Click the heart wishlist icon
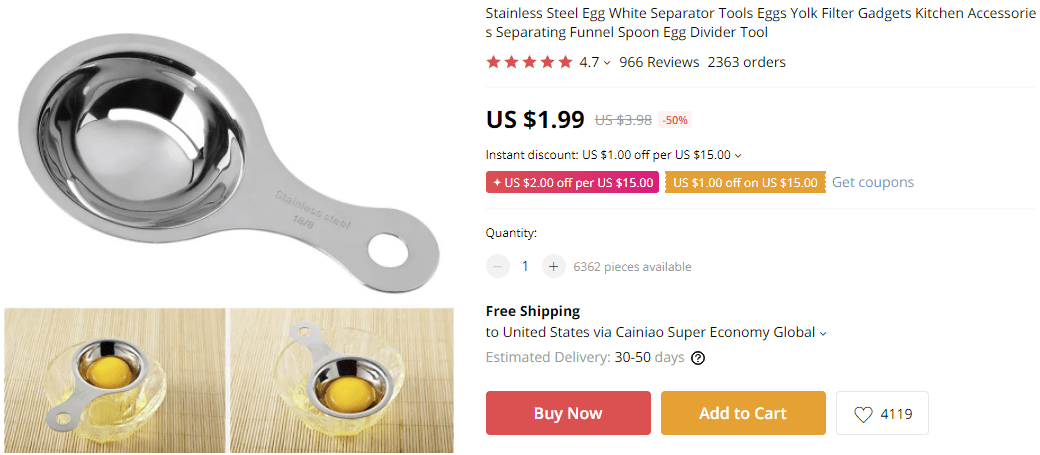This screenshot has height=455, width=1040. tap(863, 414)
